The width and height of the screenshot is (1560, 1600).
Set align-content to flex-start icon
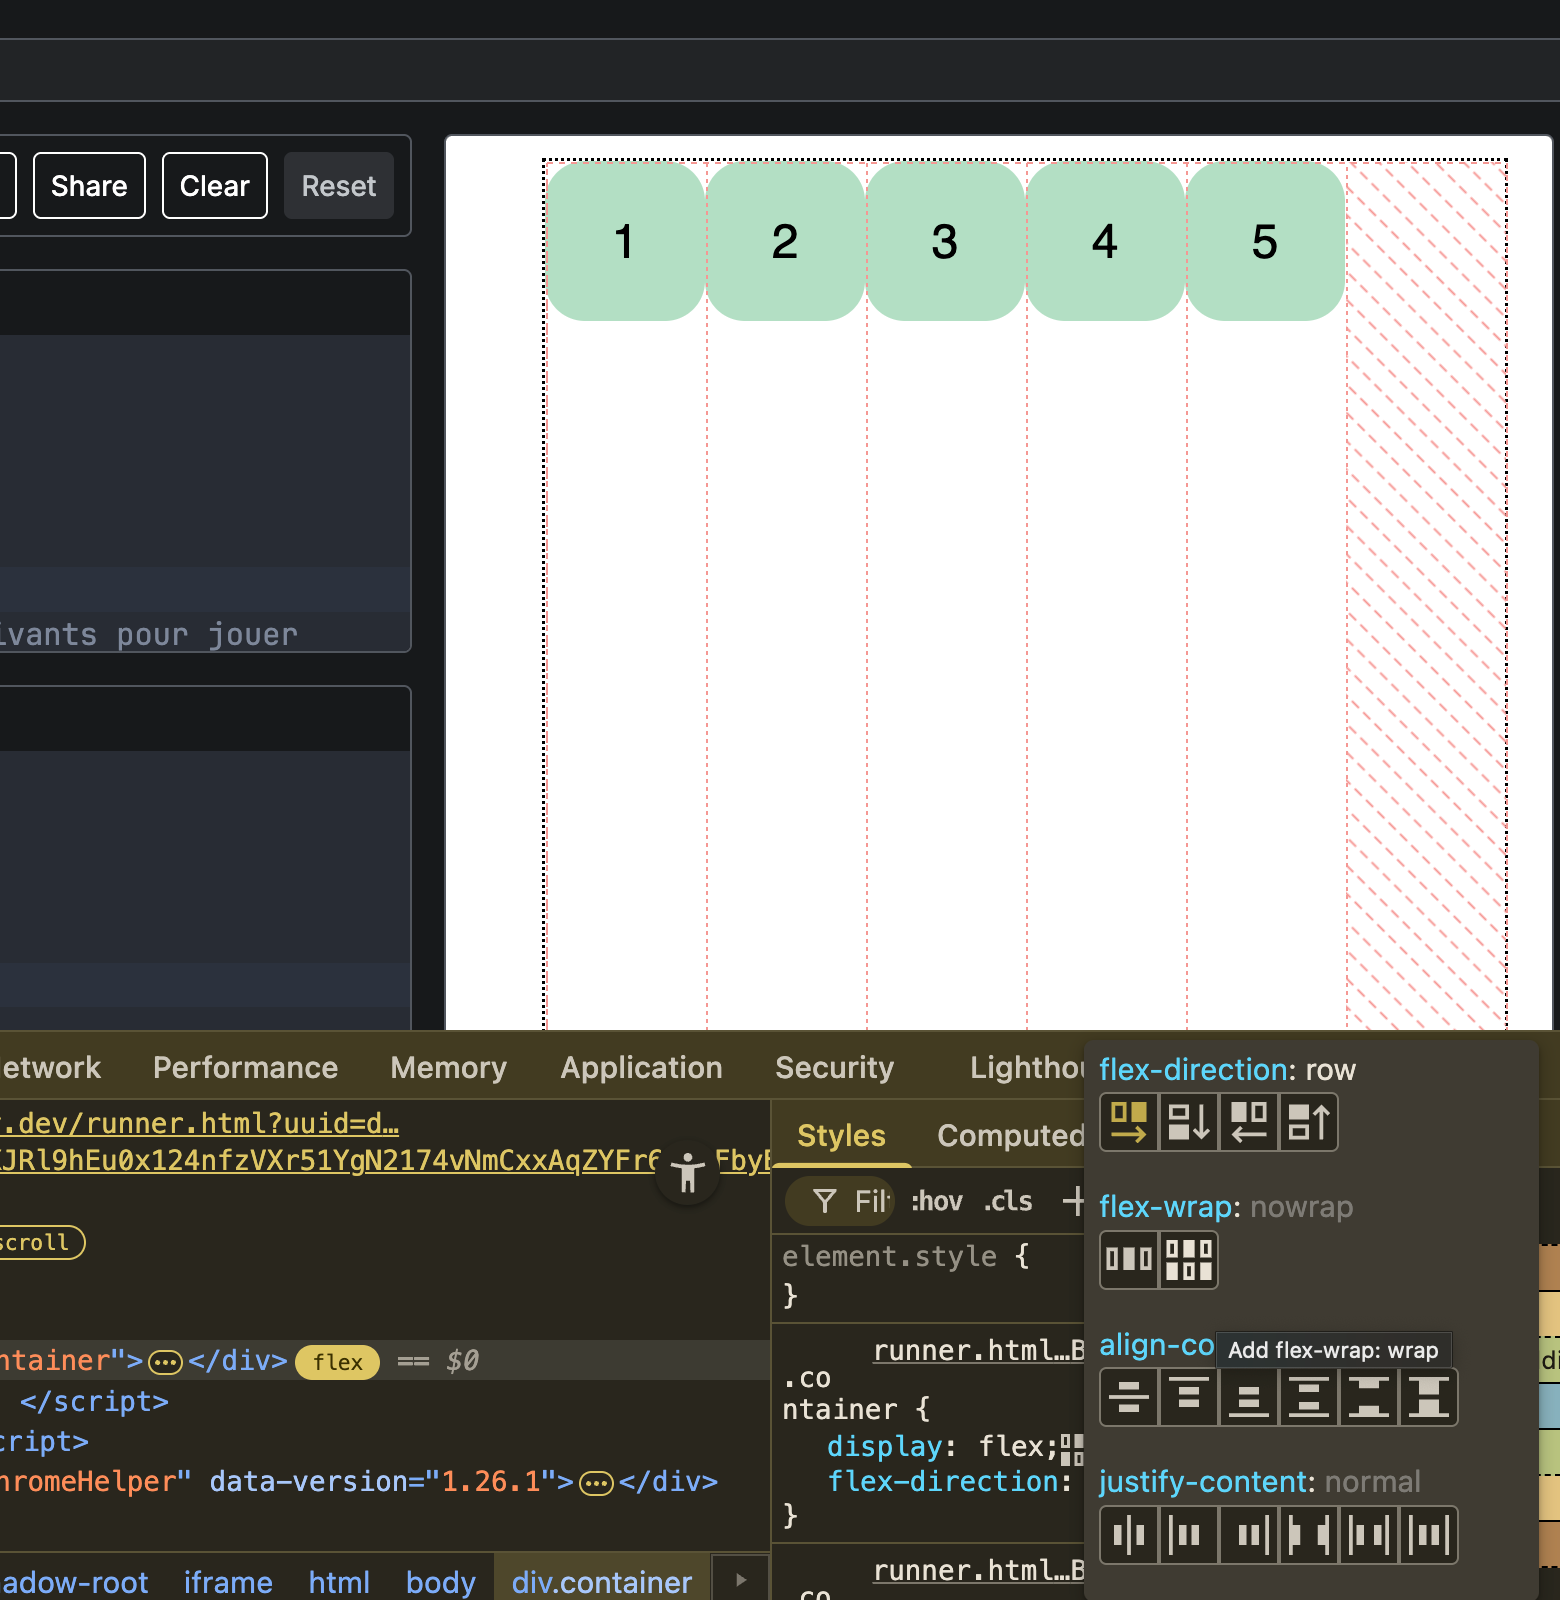[1189, 1397]
